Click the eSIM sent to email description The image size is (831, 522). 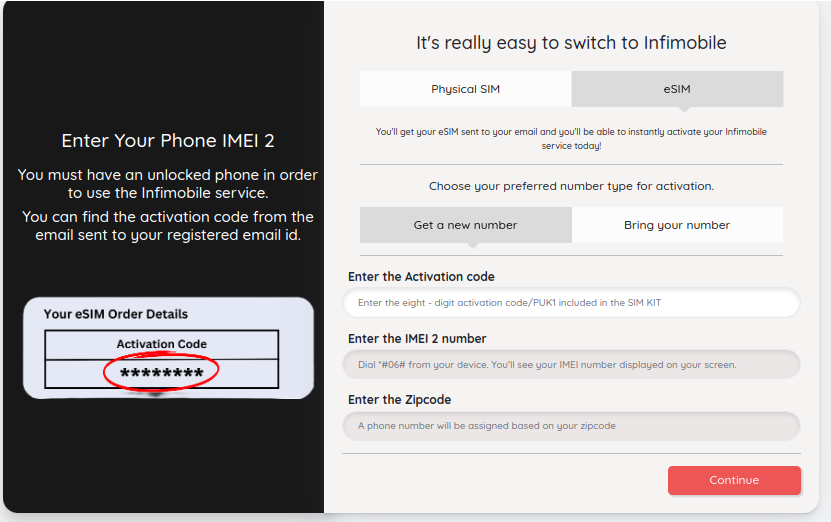coord(571,138)
